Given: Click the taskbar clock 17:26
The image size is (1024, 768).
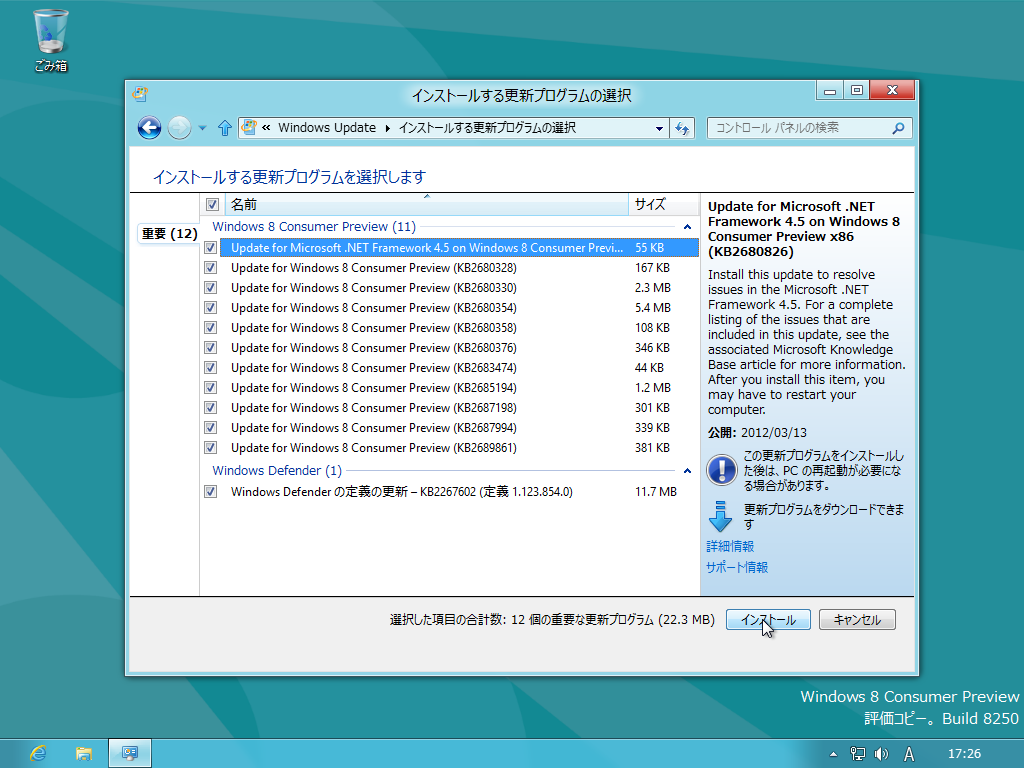Looking at the screenshot, I should 964,754.
